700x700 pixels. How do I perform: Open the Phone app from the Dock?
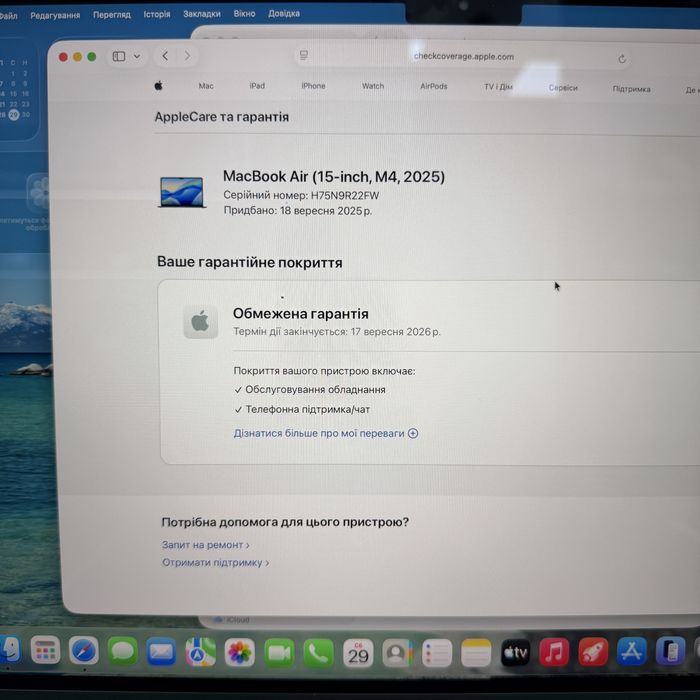pyautogui.click(x=318, y=654)
